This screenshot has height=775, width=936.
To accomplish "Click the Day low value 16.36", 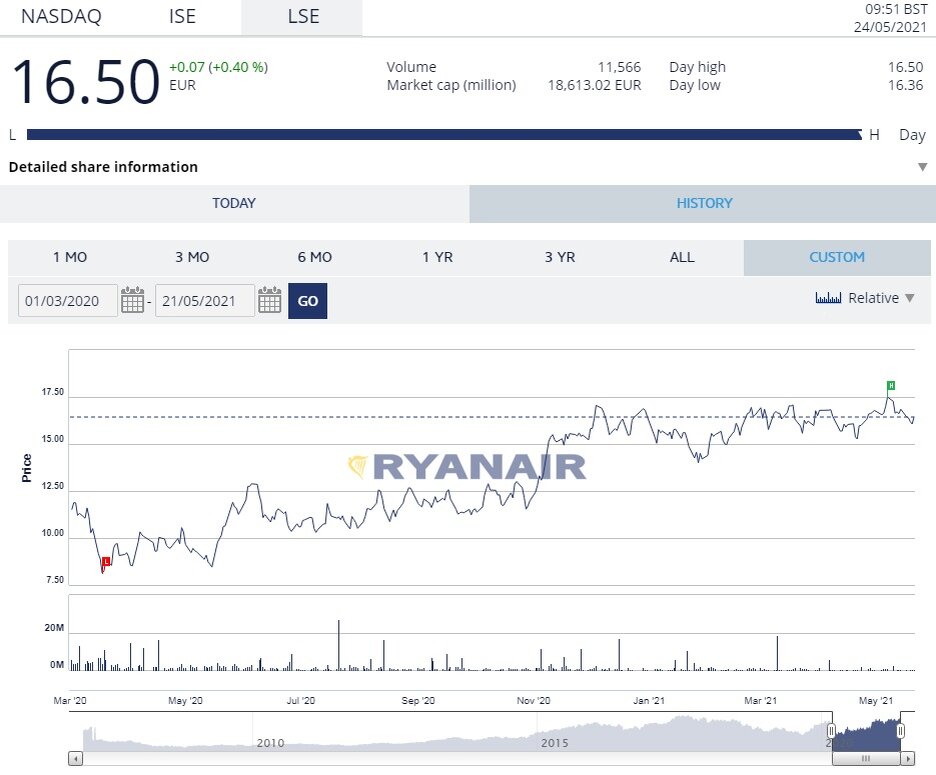I will point(905,85).
